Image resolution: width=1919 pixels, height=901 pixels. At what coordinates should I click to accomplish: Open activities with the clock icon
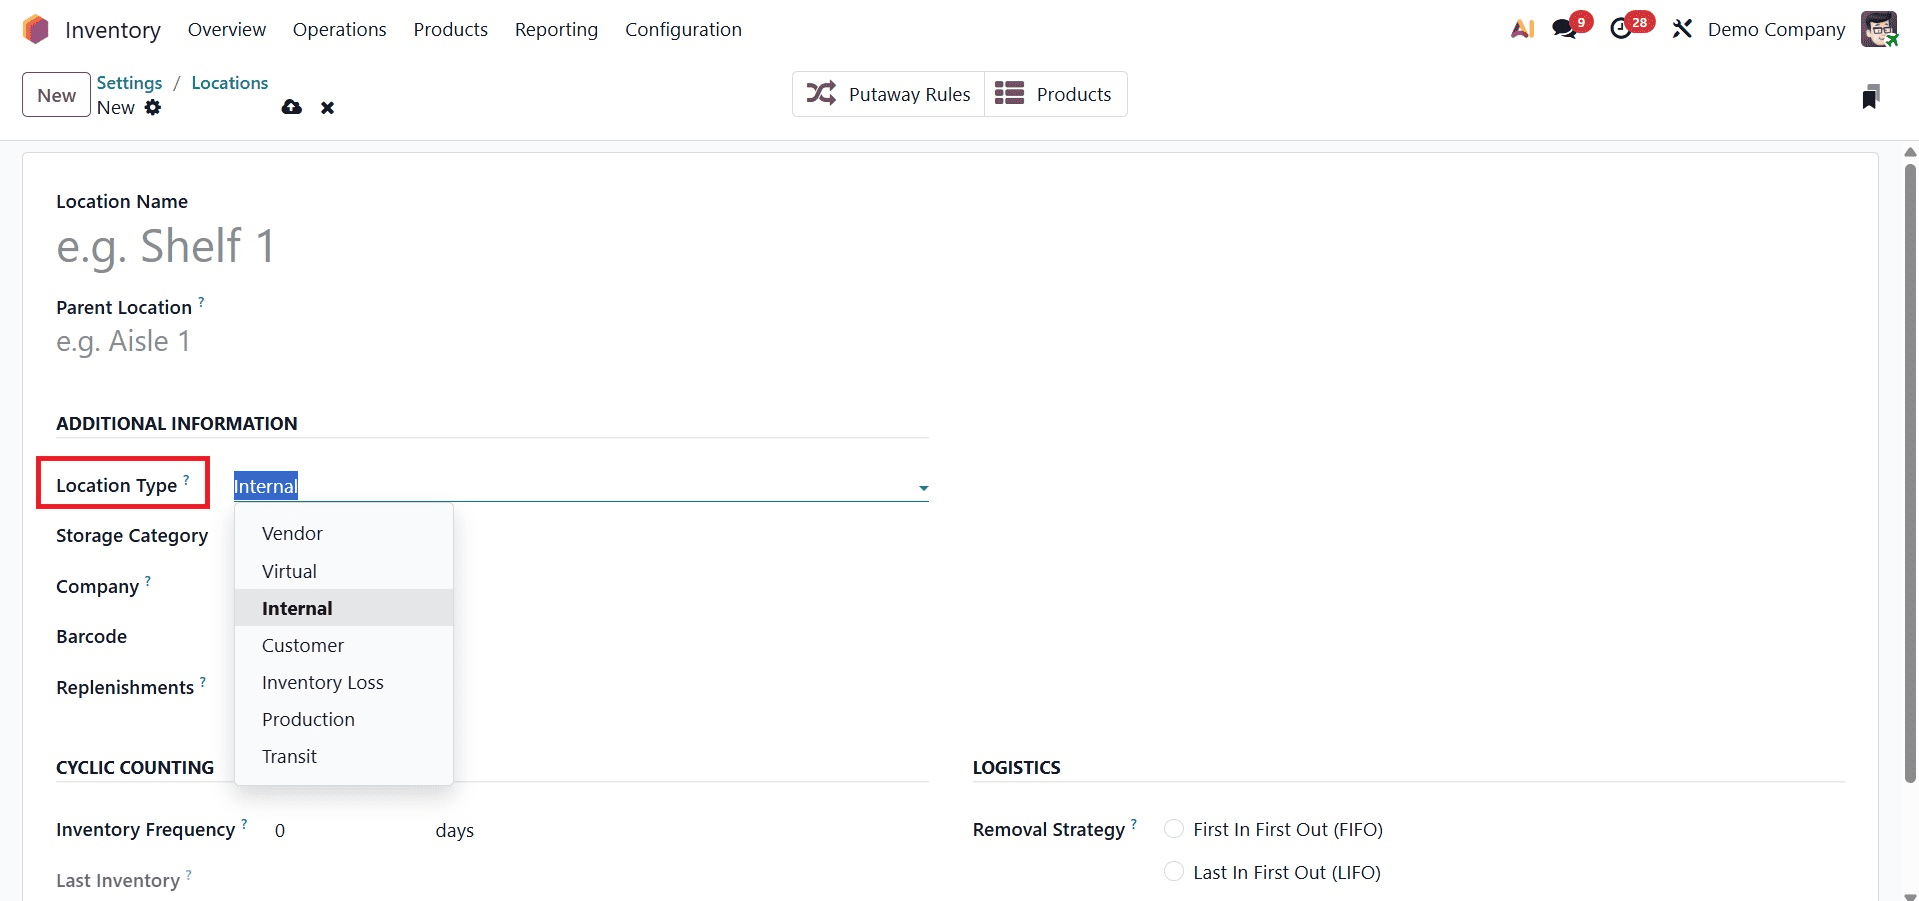1622,29
